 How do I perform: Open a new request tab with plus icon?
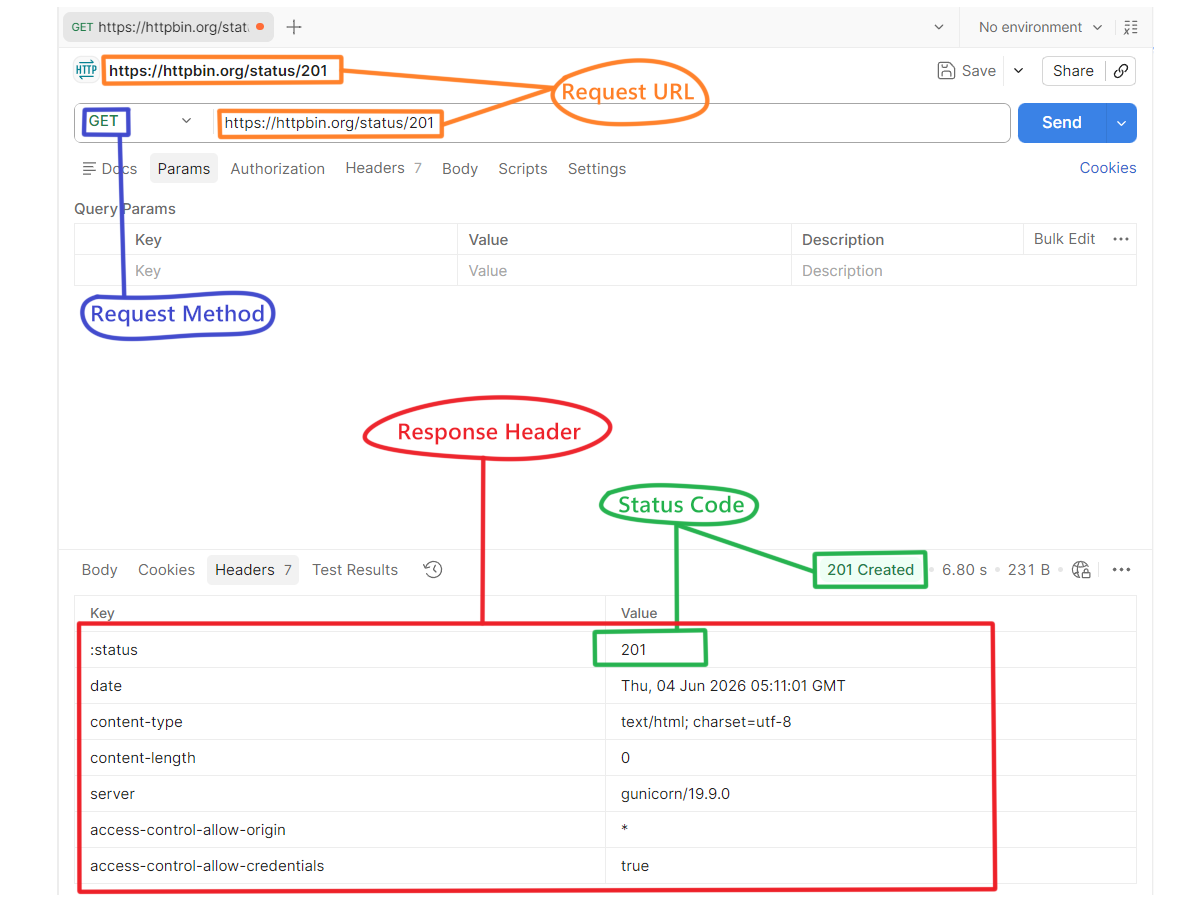tap(294, 27)
